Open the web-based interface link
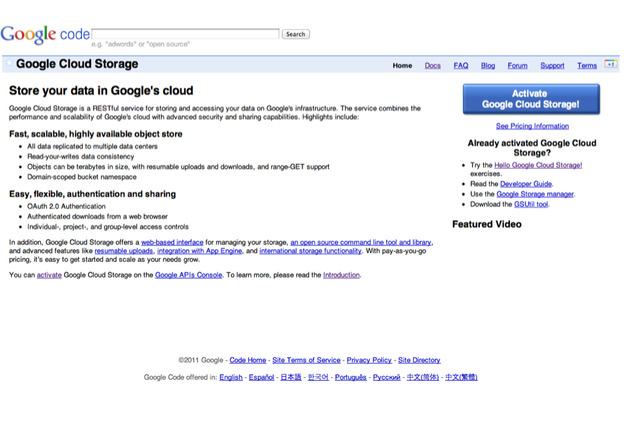 pyautogui.click(x=172, y=242)
